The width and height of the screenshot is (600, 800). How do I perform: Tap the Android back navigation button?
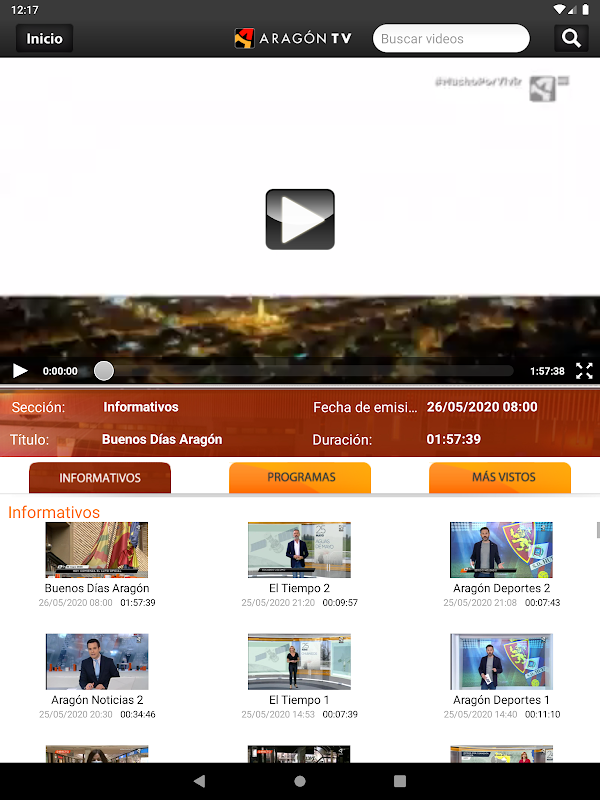click(200, 781)
